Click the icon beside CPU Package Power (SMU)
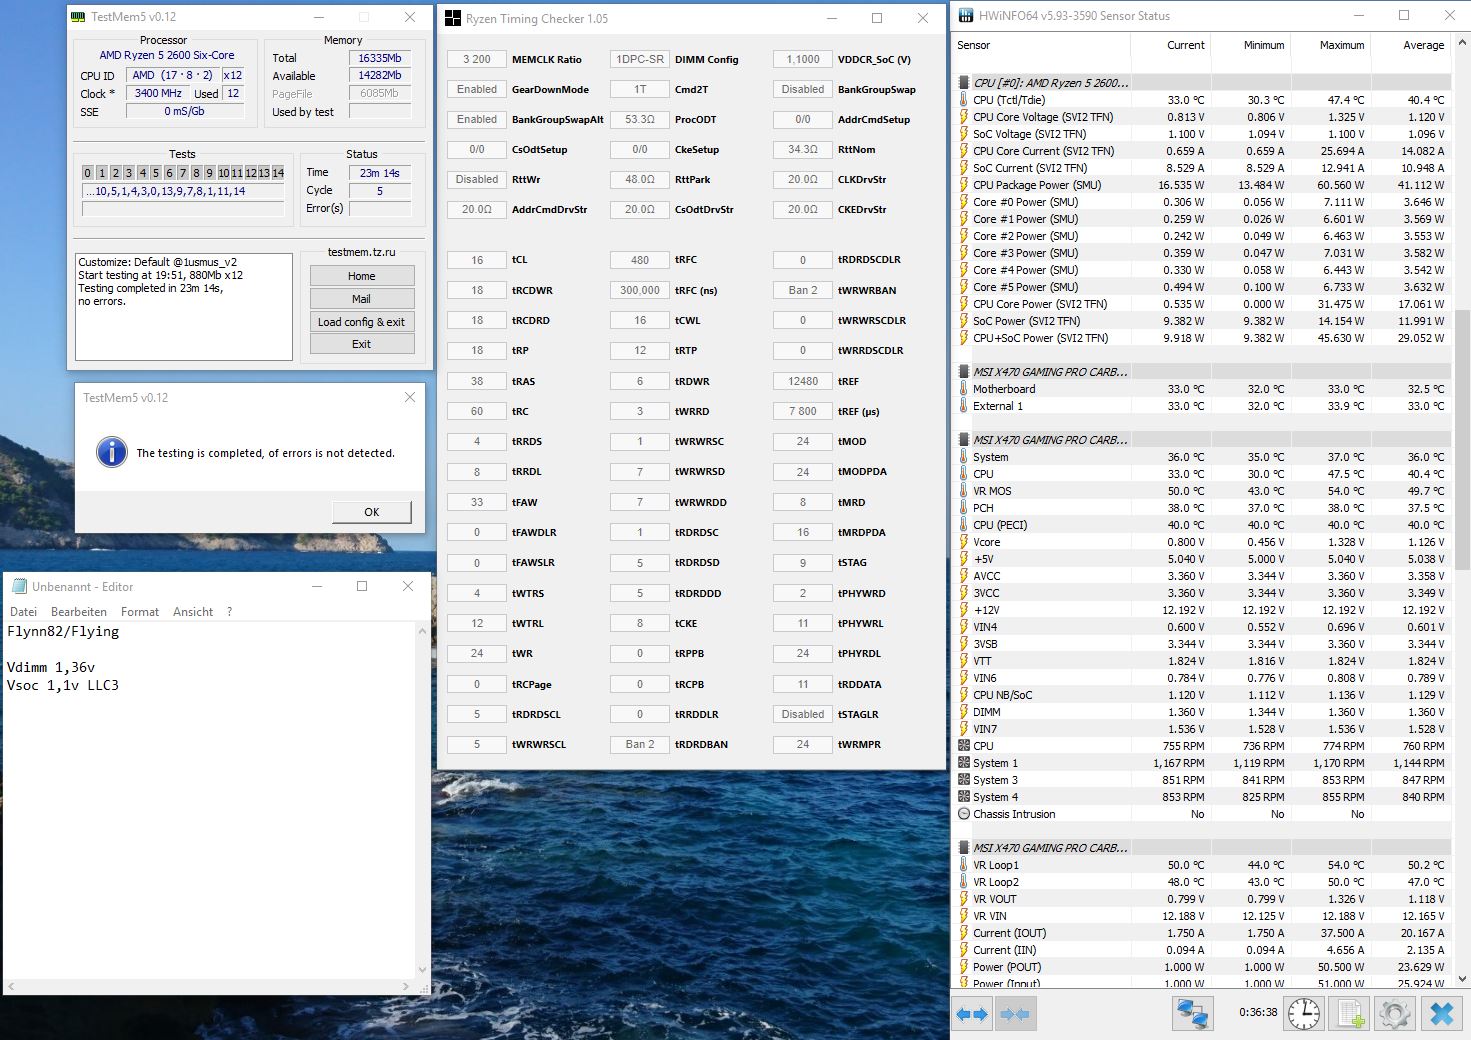 click(964, 185)
